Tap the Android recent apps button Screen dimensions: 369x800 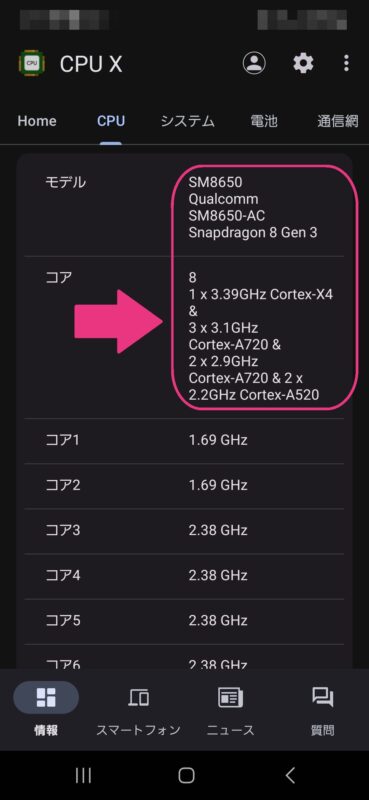83,776
